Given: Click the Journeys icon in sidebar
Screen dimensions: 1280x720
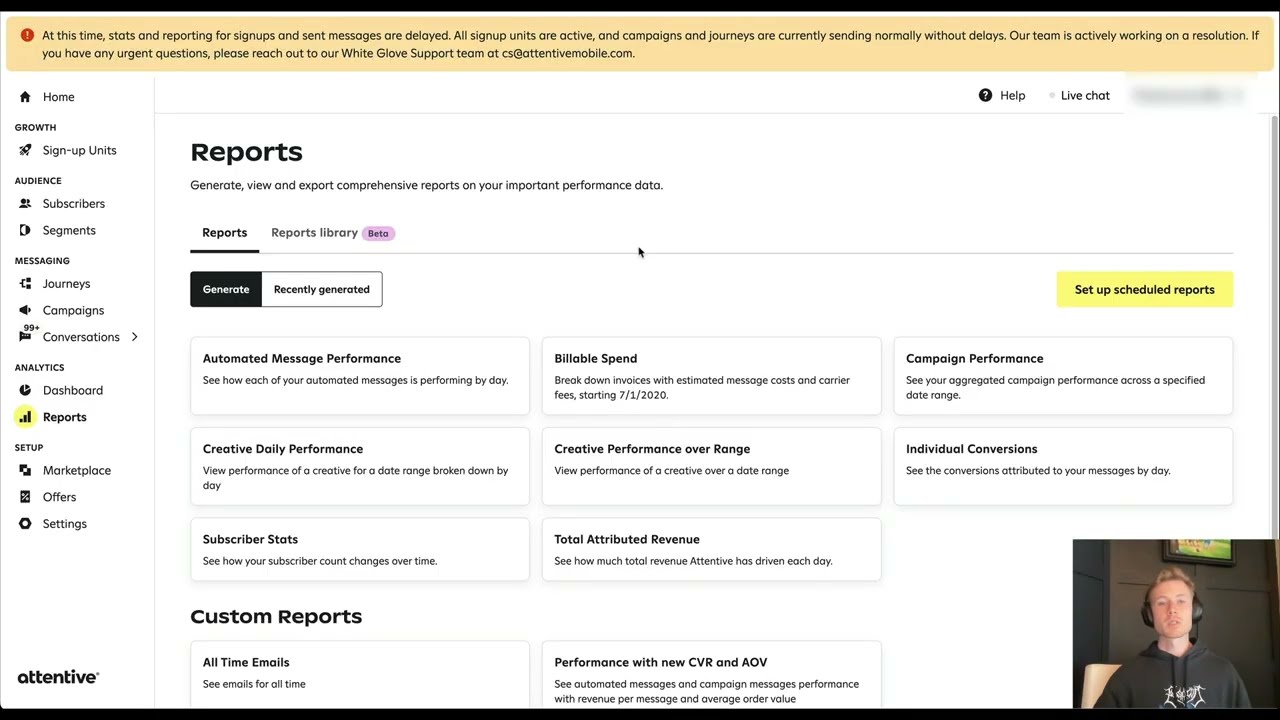Looking at the screenshot, I should pyautogui.click(x=25, y=284).
